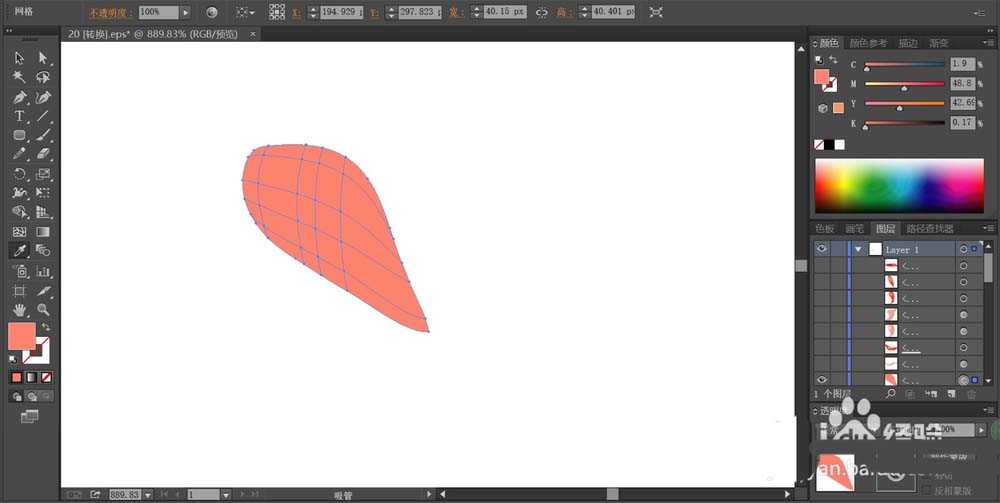Screen dimensions: 1000x503
Task: Select the Eyedropper tool
Action: [x=19, y=251]
